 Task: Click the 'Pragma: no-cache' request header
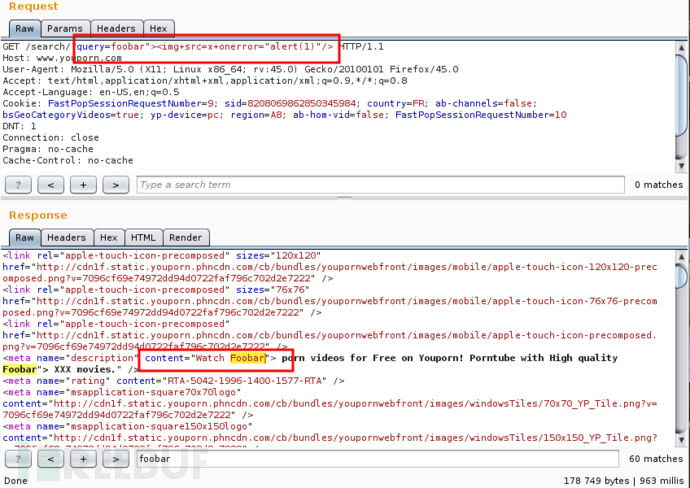(x=48, y=150)
